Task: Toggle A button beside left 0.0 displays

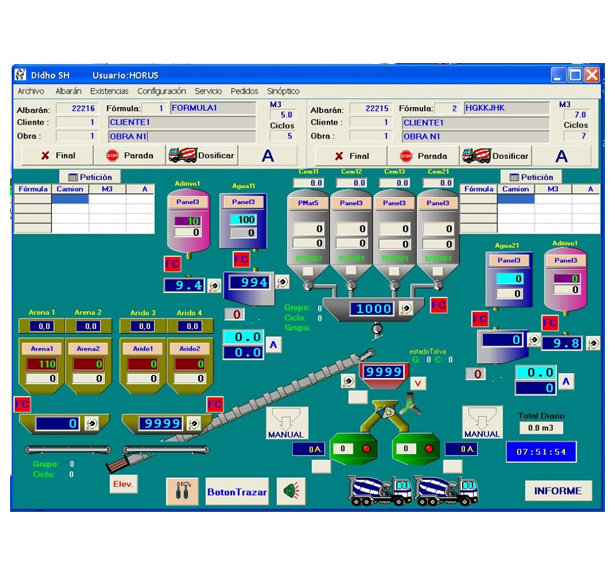Action: [x=273, y=345]
